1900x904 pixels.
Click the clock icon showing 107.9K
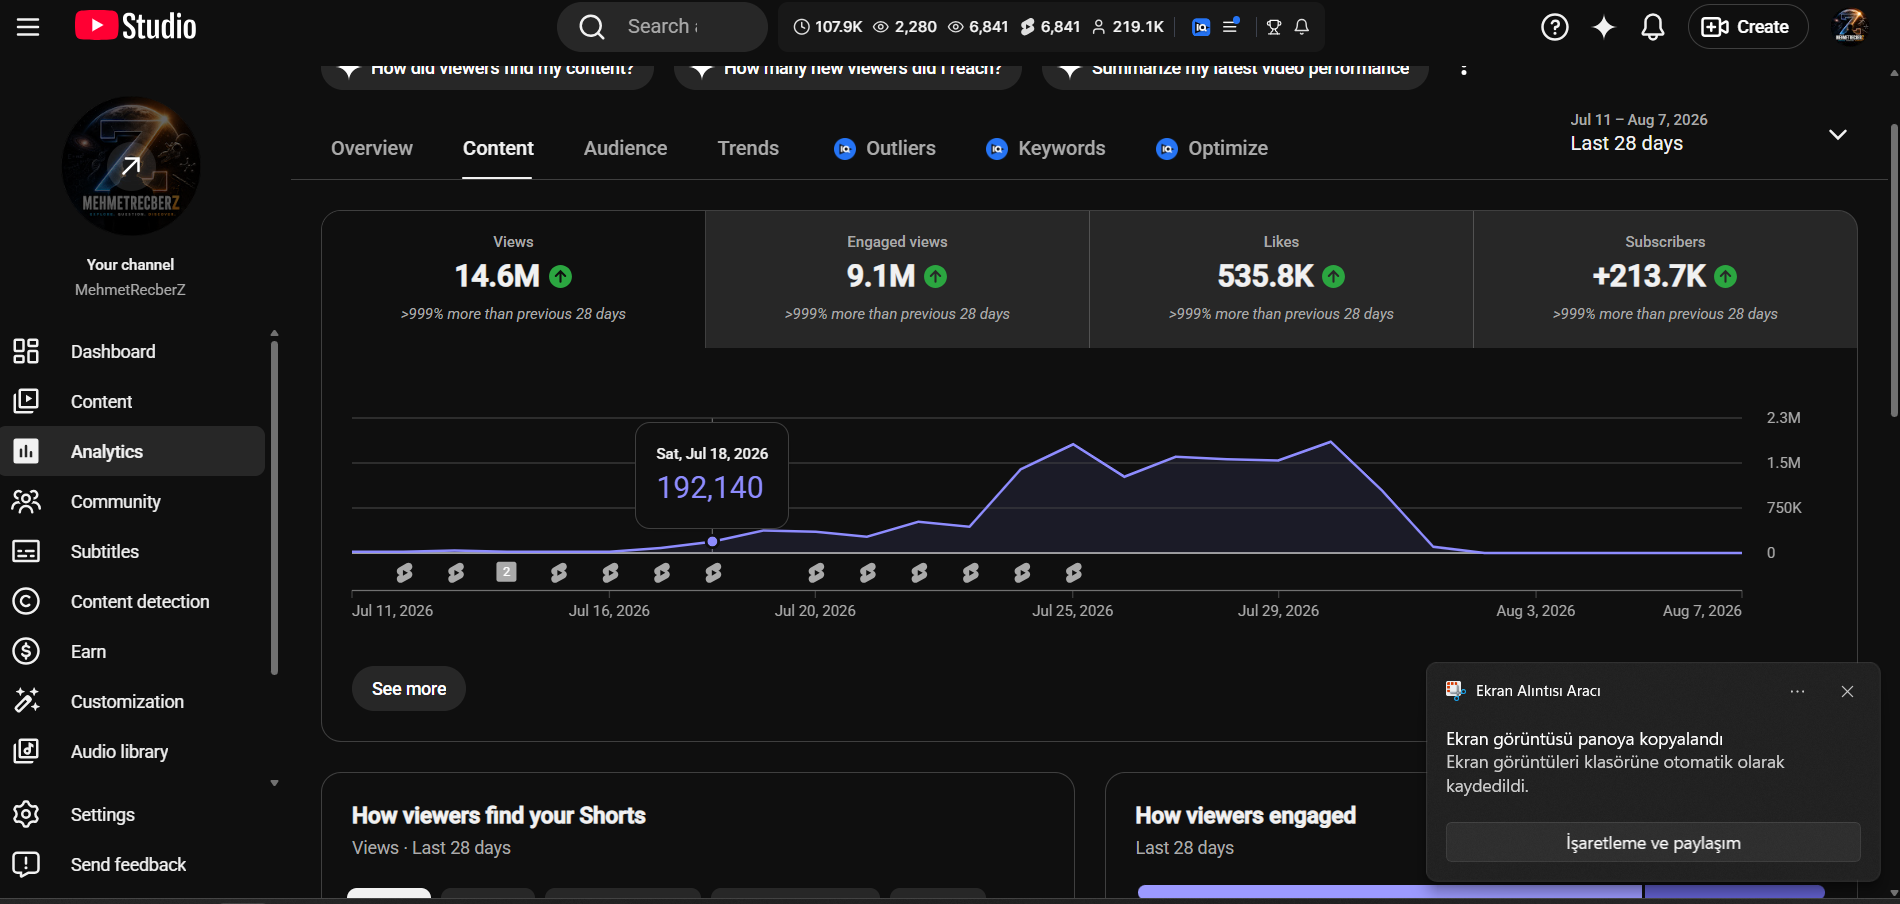tap(801, 27)
